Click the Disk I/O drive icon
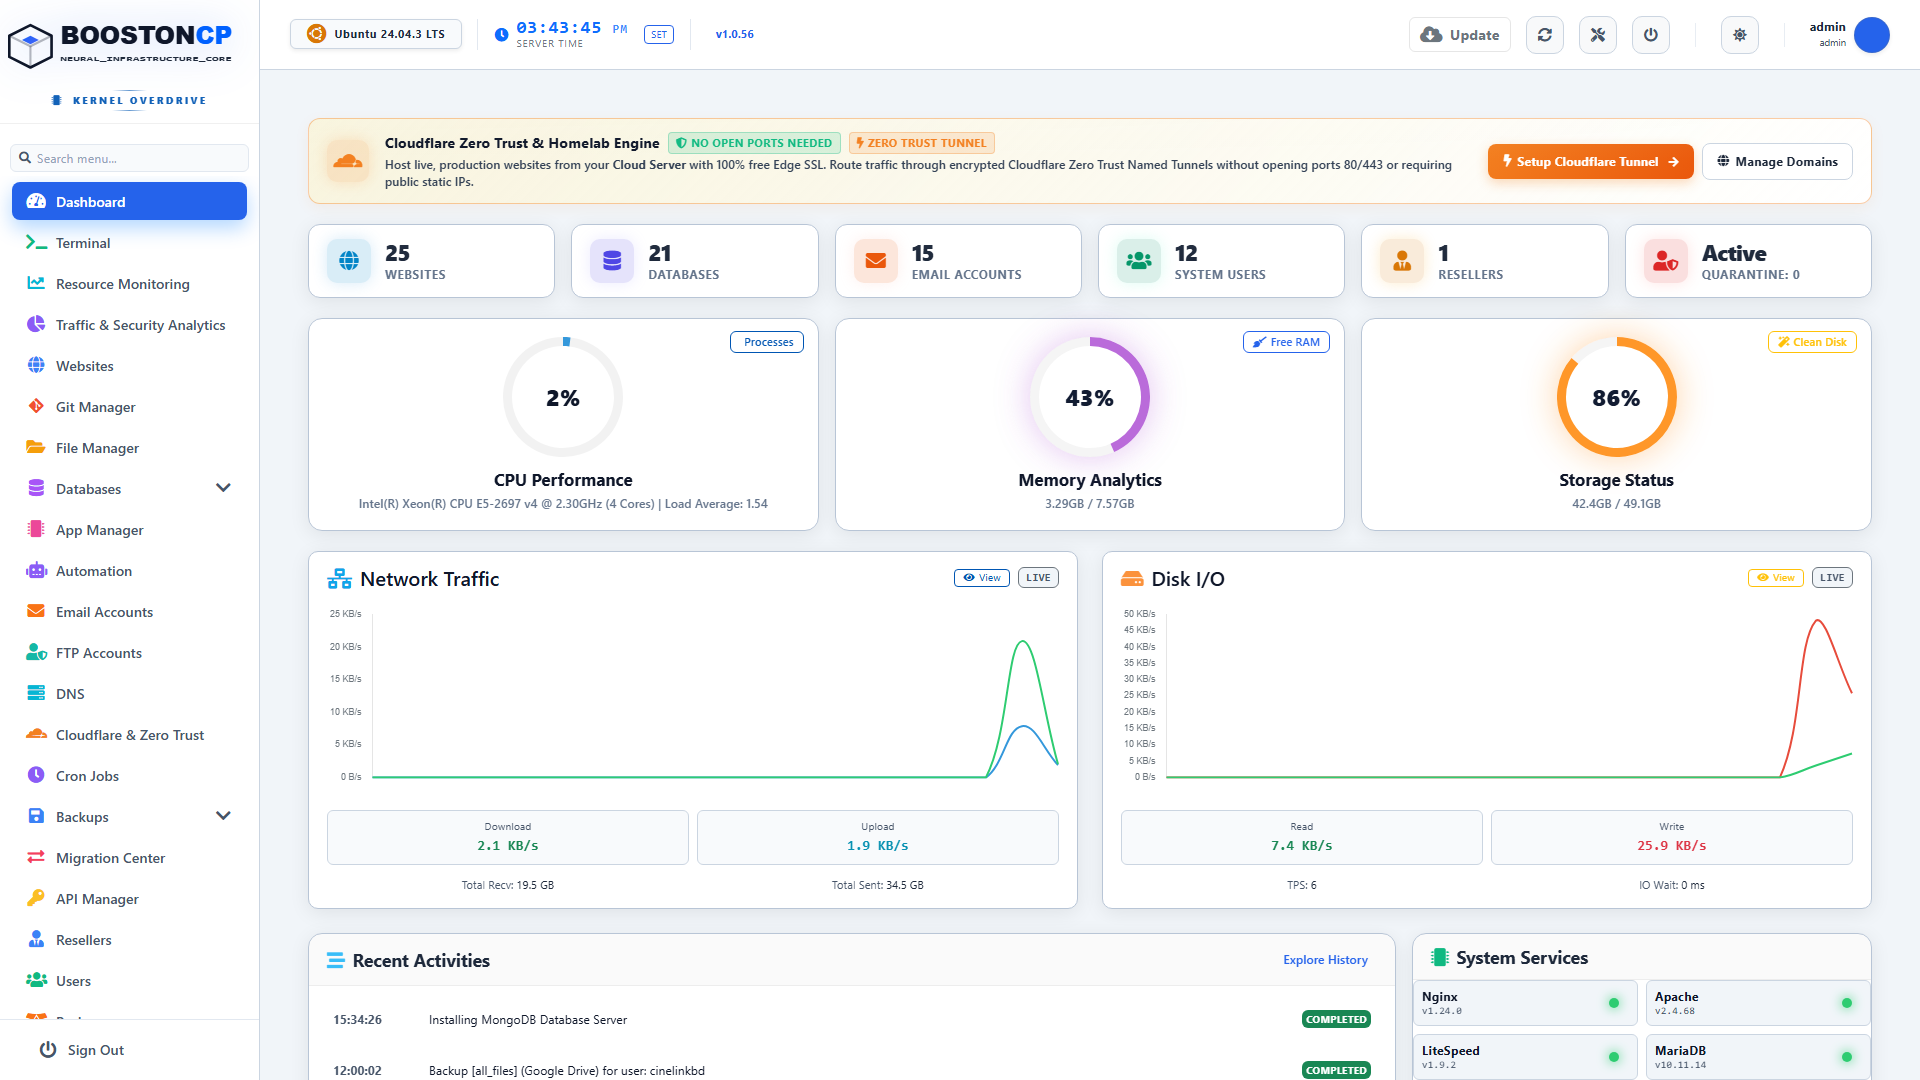The height and width of the screenshot is (1080, 1920). click(x=1132, y=579)
